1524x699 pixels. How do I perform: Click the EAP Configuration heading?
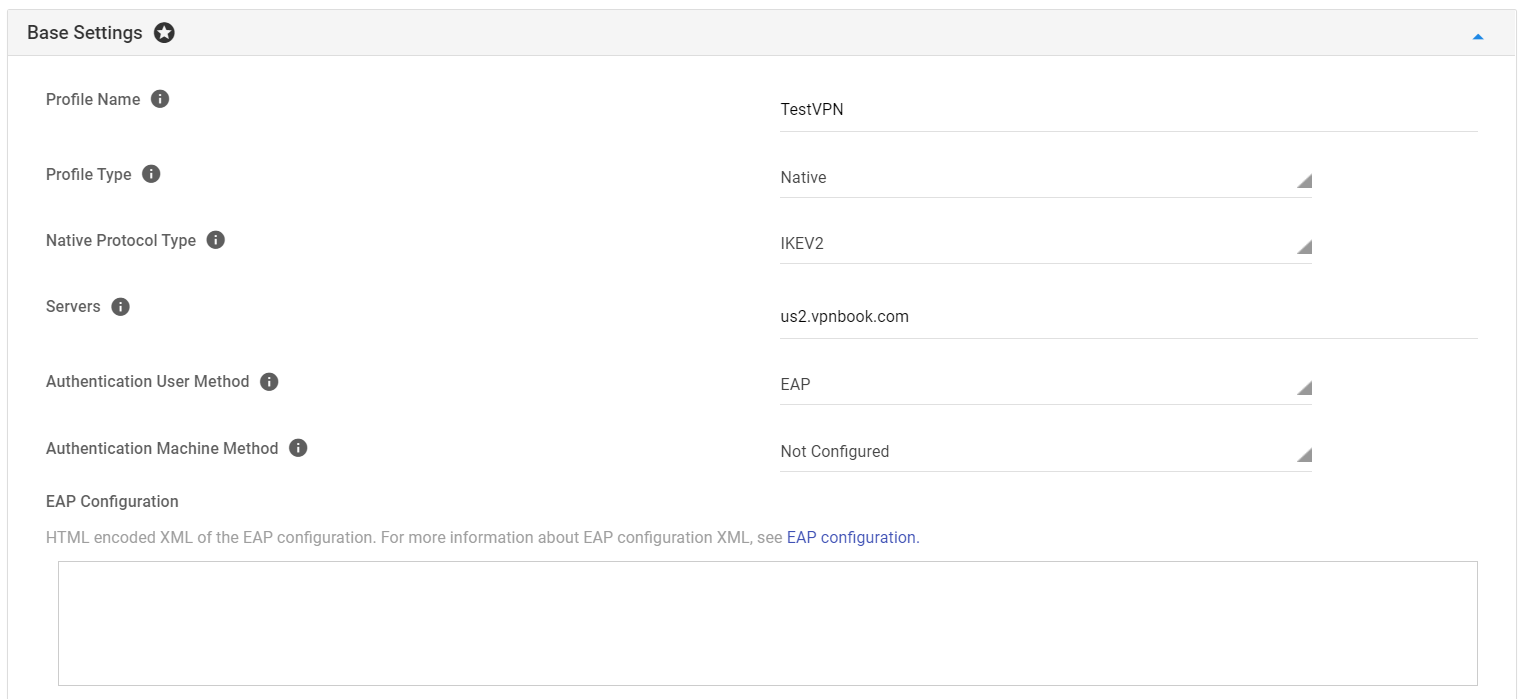112,502
